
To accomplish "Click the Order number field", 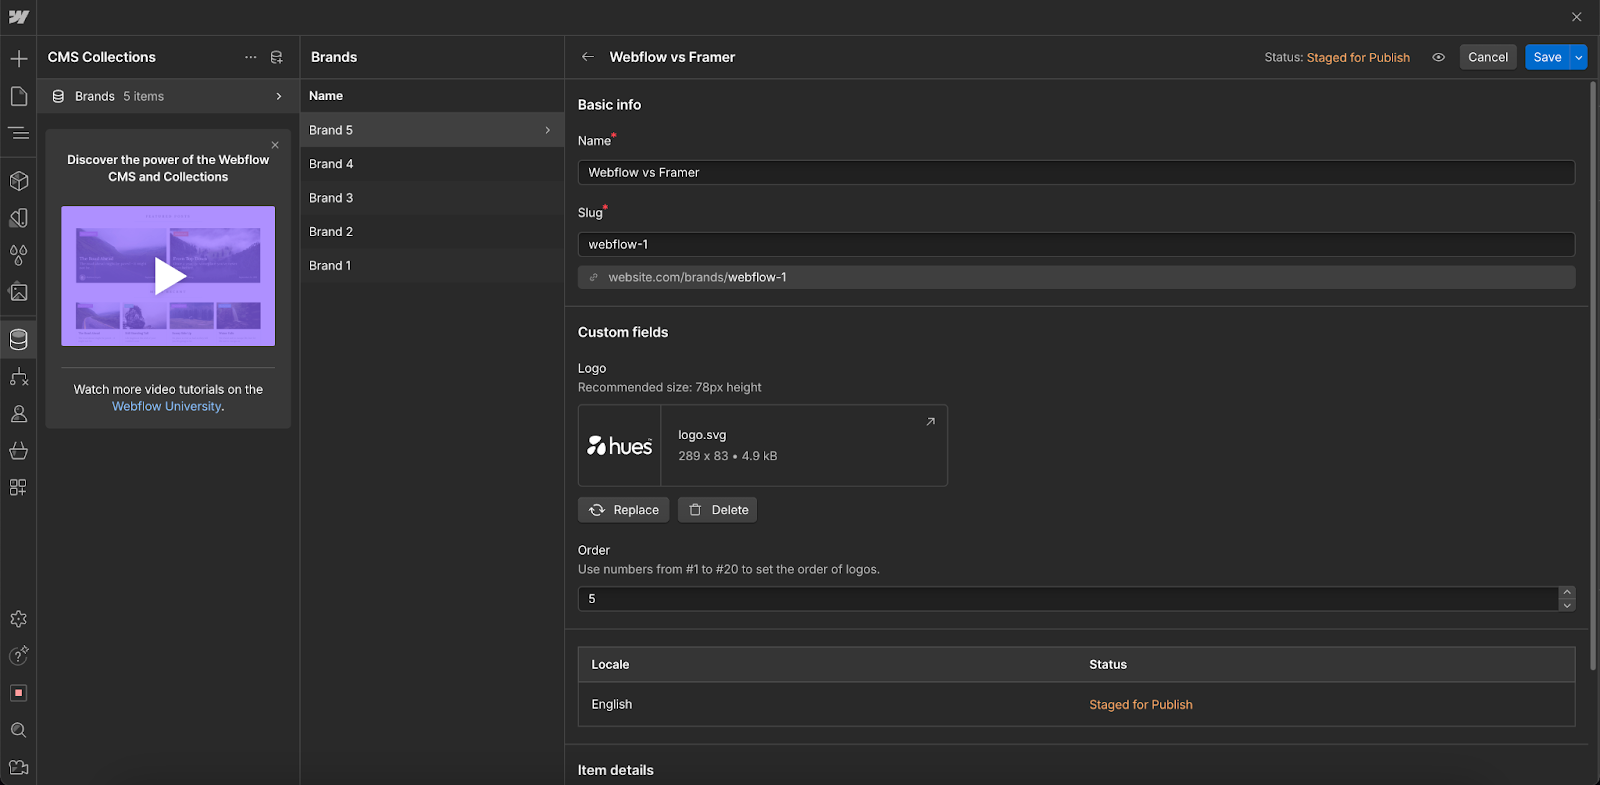I will pyautogui.click(x=1068, y=598).
